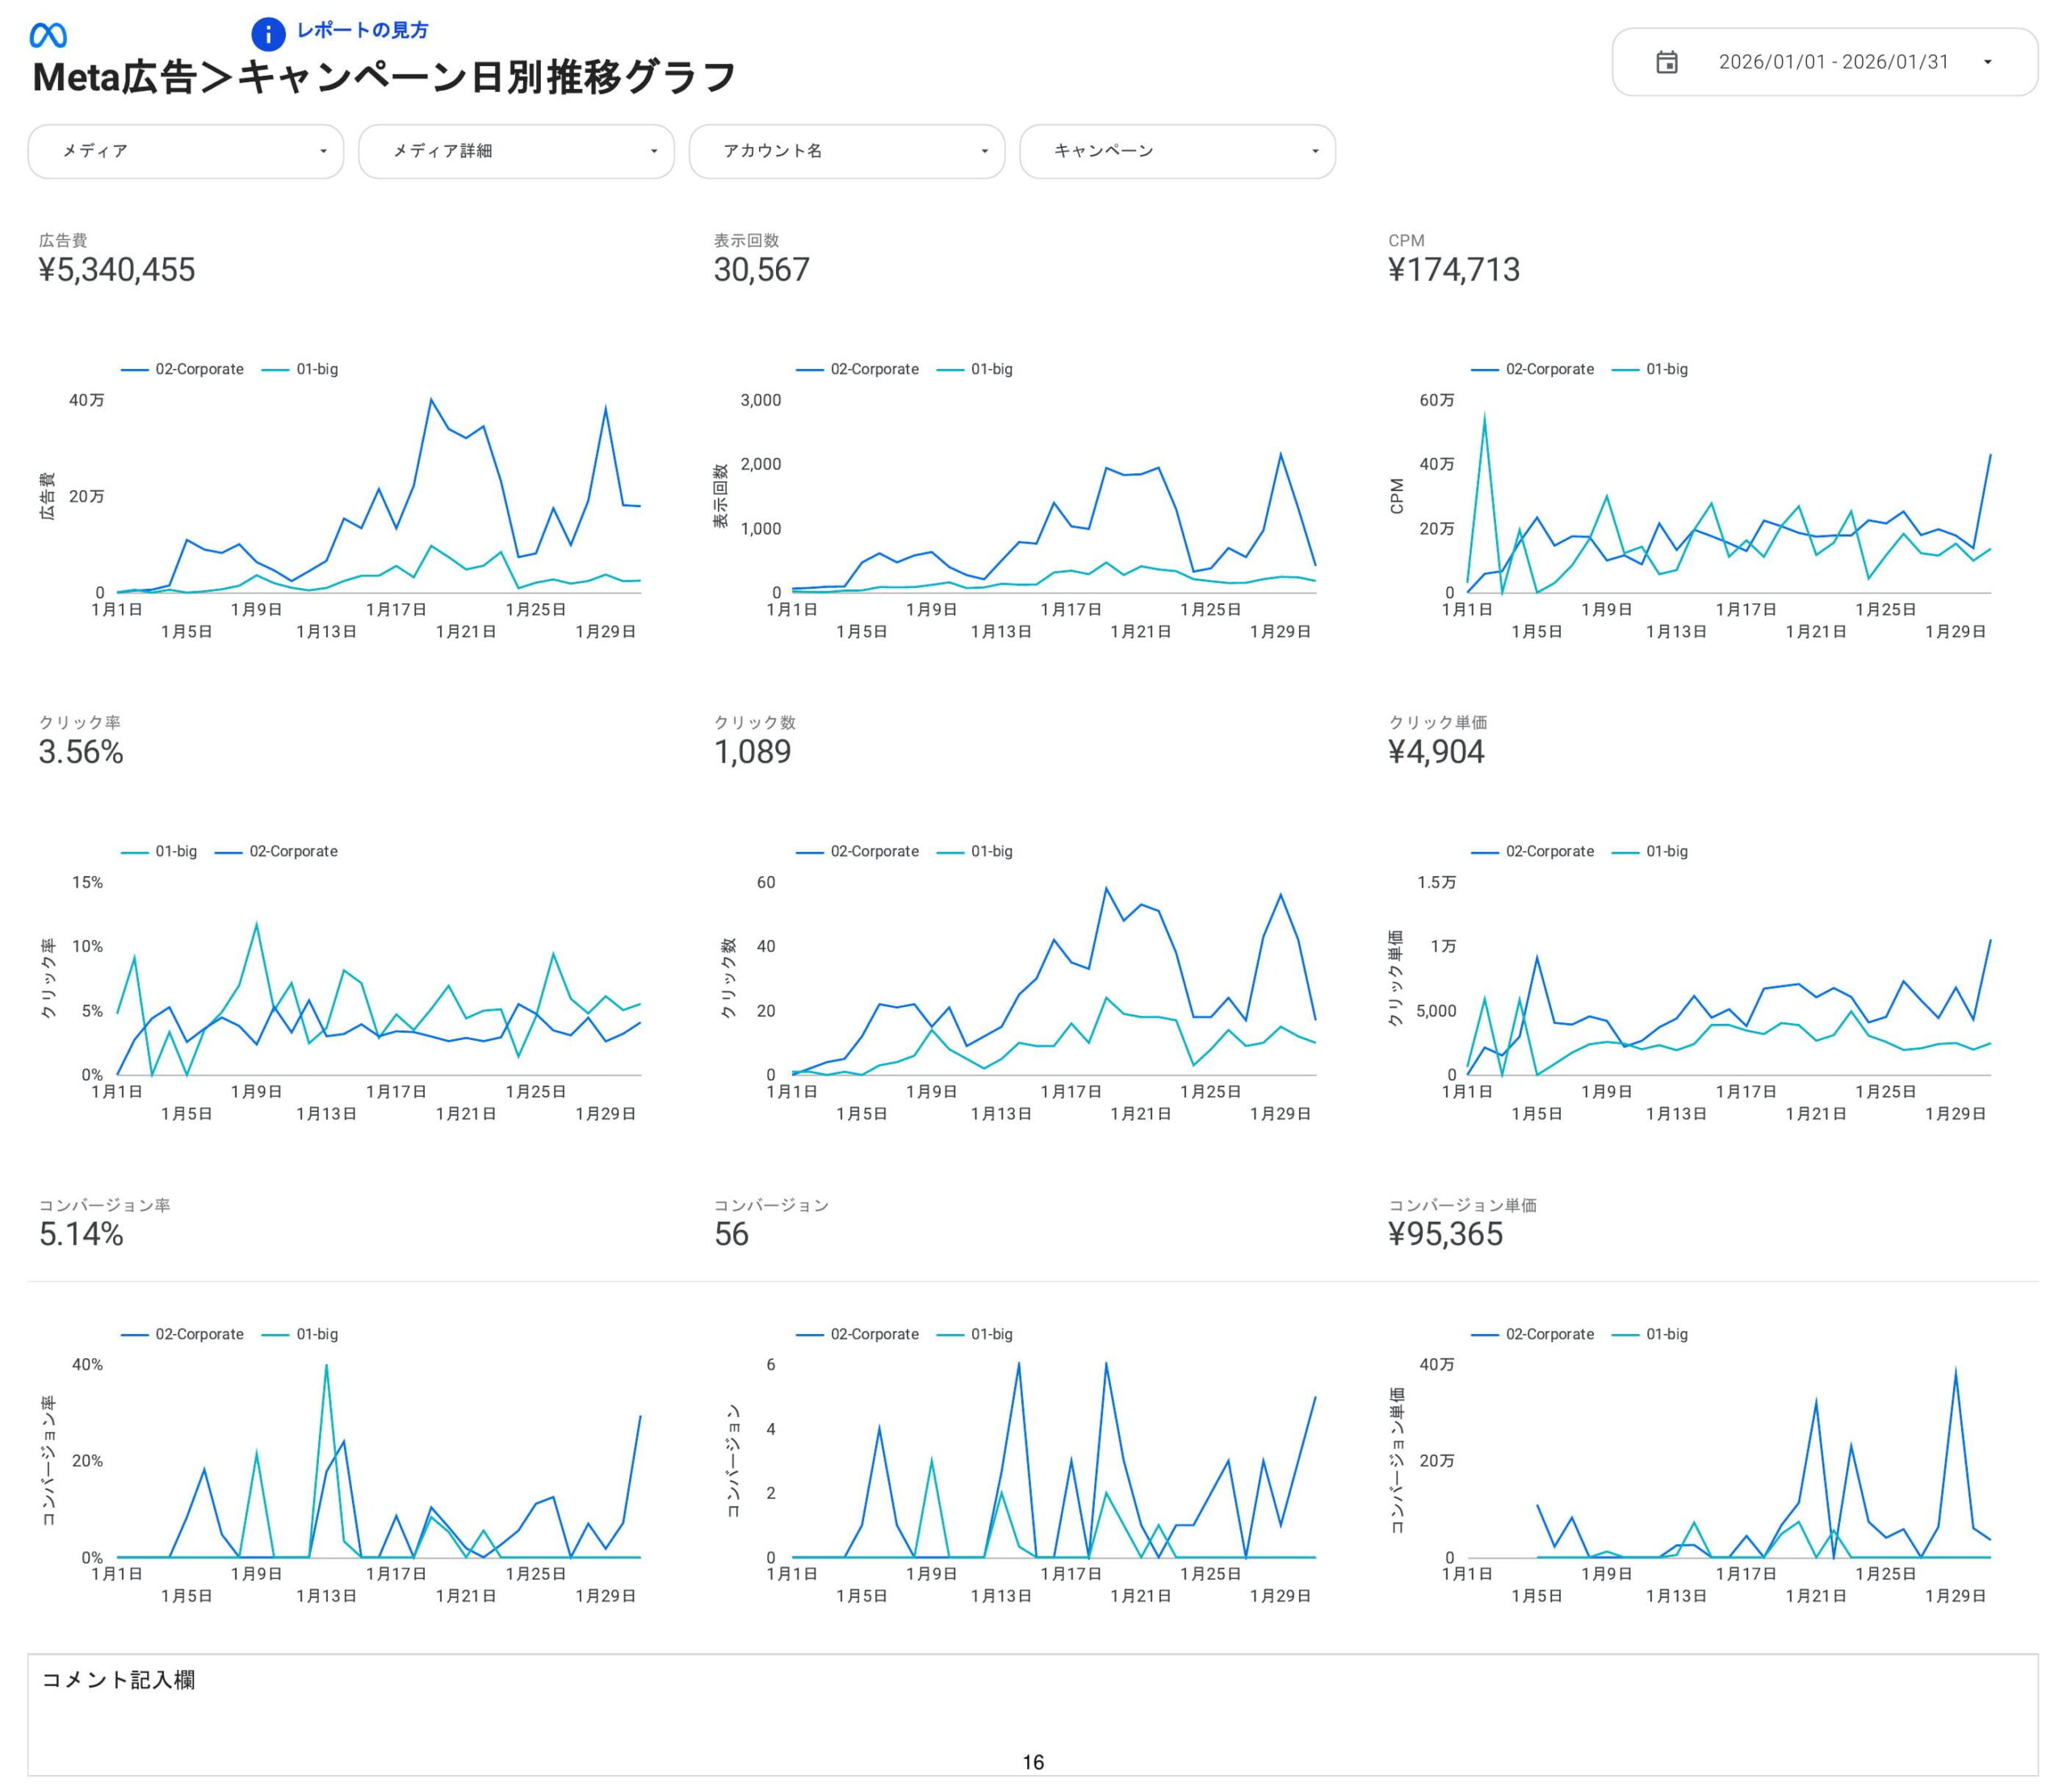Click the calendar icon in date picker
The width and height of the screenshot is (2067, 1792).
(1666, 62)
